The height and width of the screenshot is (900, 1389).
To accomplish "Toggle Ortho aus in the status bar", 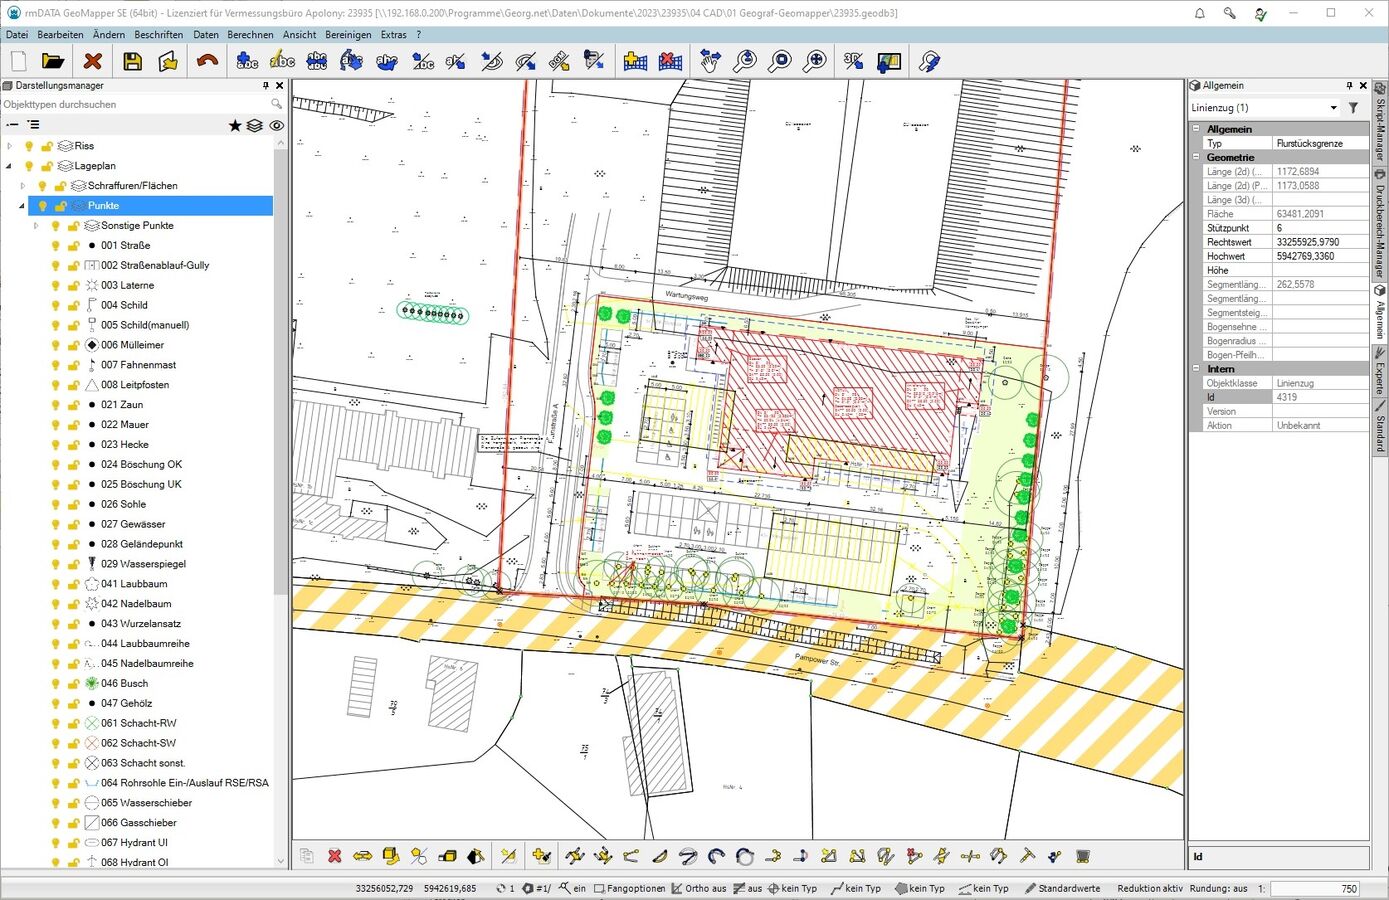I will 698,888.
